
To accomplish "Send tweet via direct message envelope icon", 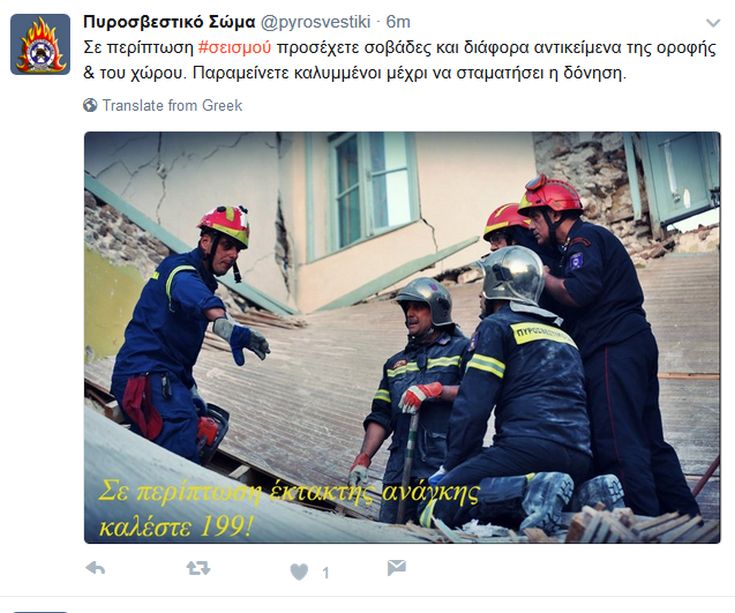I will click(397, 568).
